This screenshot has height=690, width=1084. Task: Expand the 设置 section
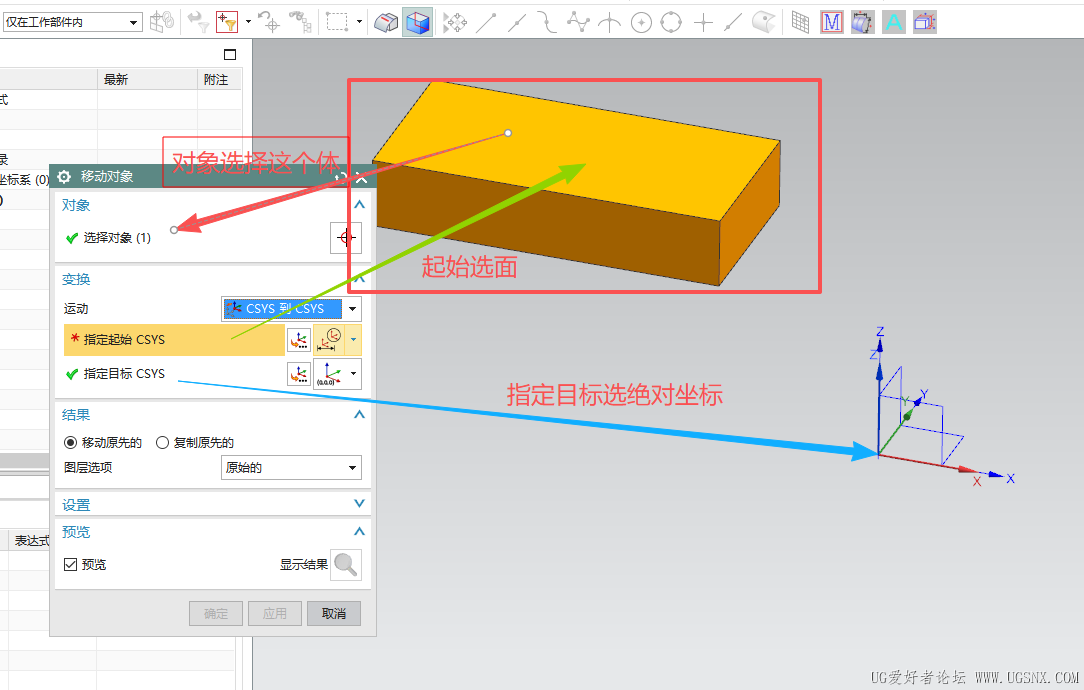point(359,504)
